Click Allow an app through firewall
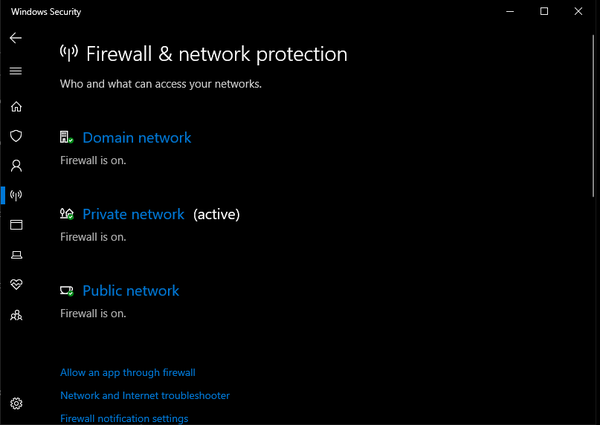The image size is (600, 425). (x=128, y=373)
